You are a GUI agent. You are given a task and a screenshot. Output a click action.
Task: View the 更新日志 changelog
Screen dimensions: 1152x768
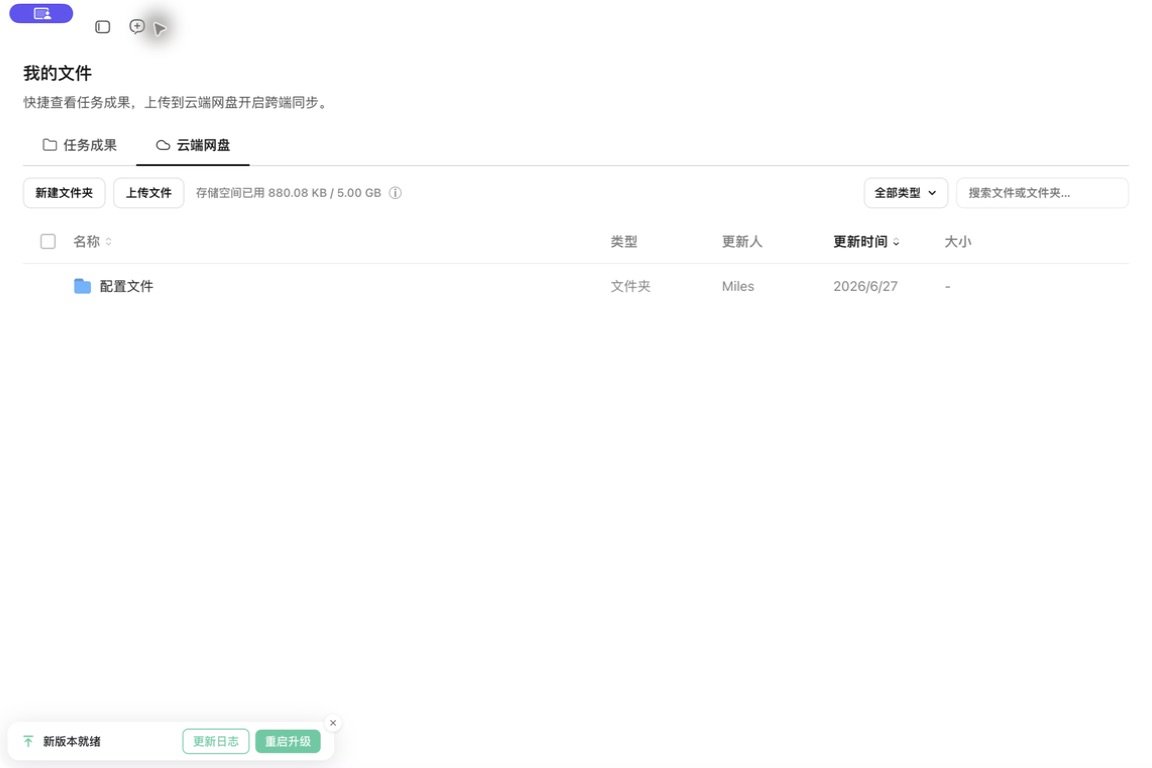[216, 742]
